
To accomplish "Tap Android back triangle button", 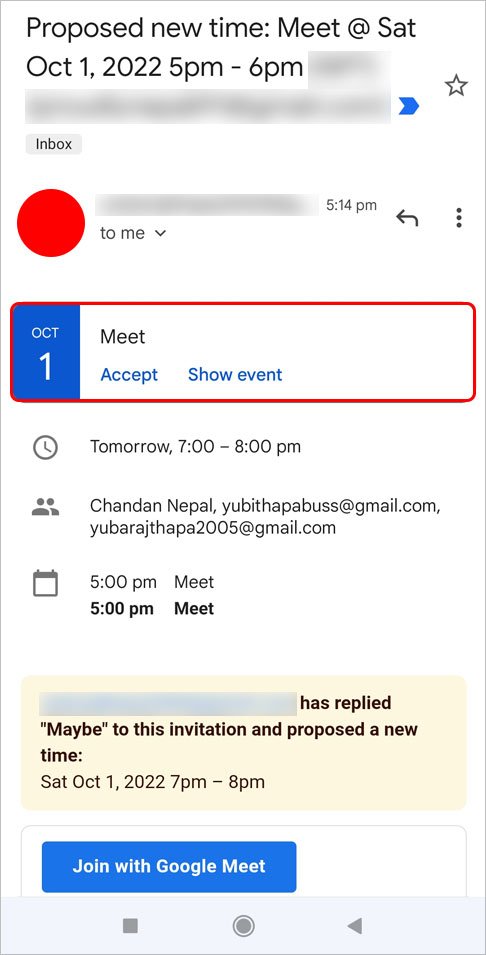I will coord(354,926).
